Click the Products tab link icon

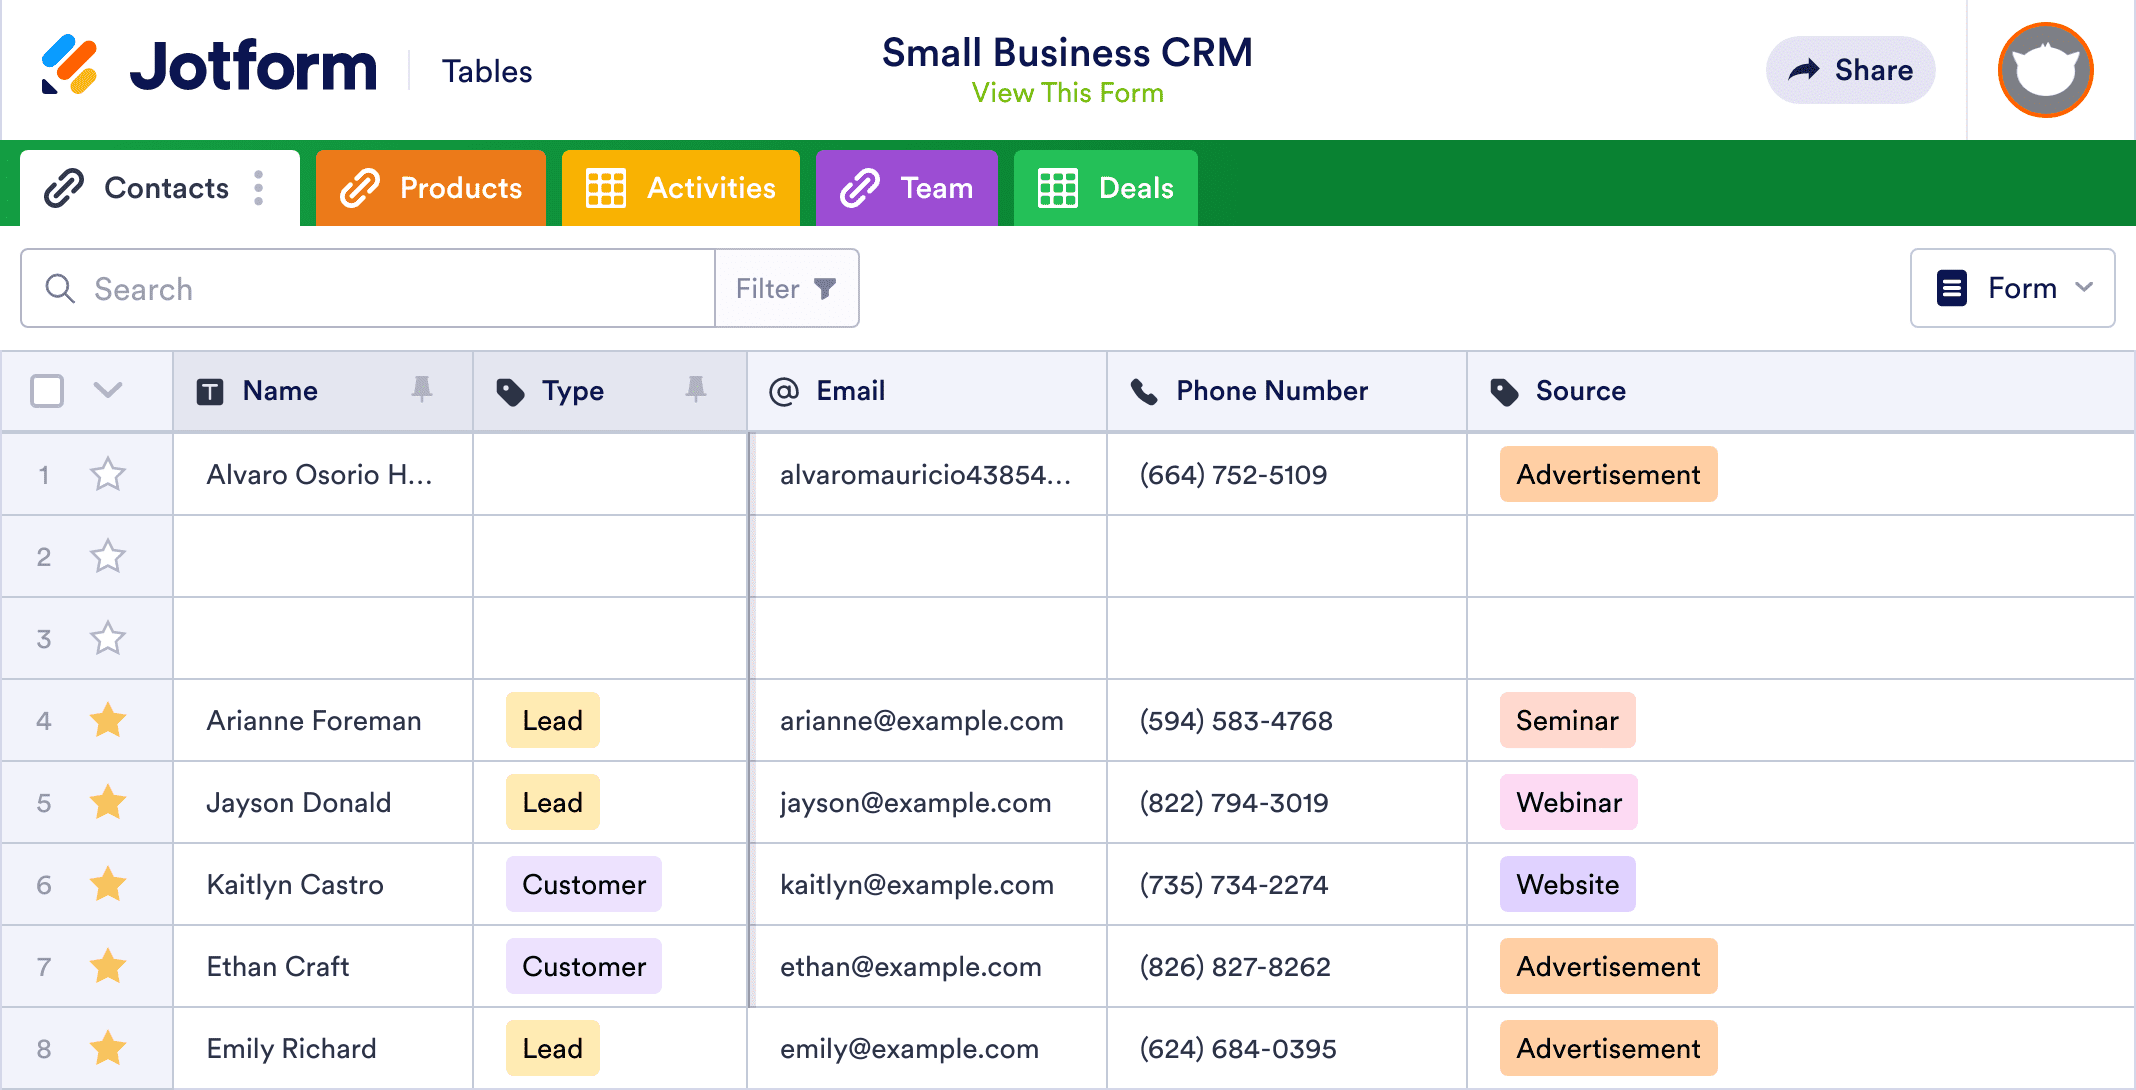click(x=360, y=188)
